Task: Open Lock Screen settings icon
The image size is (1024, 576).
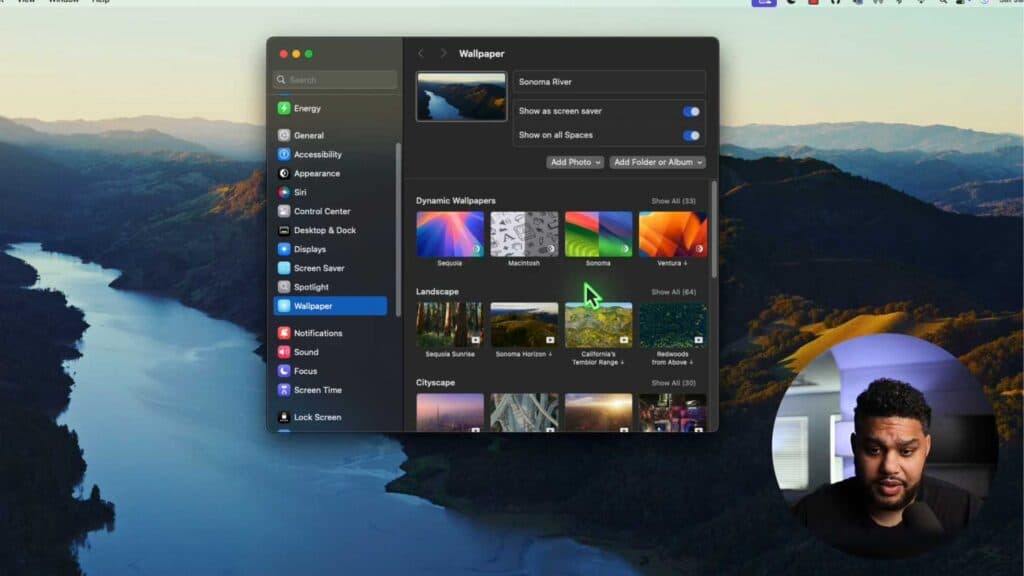Action: tap(283, 417)
